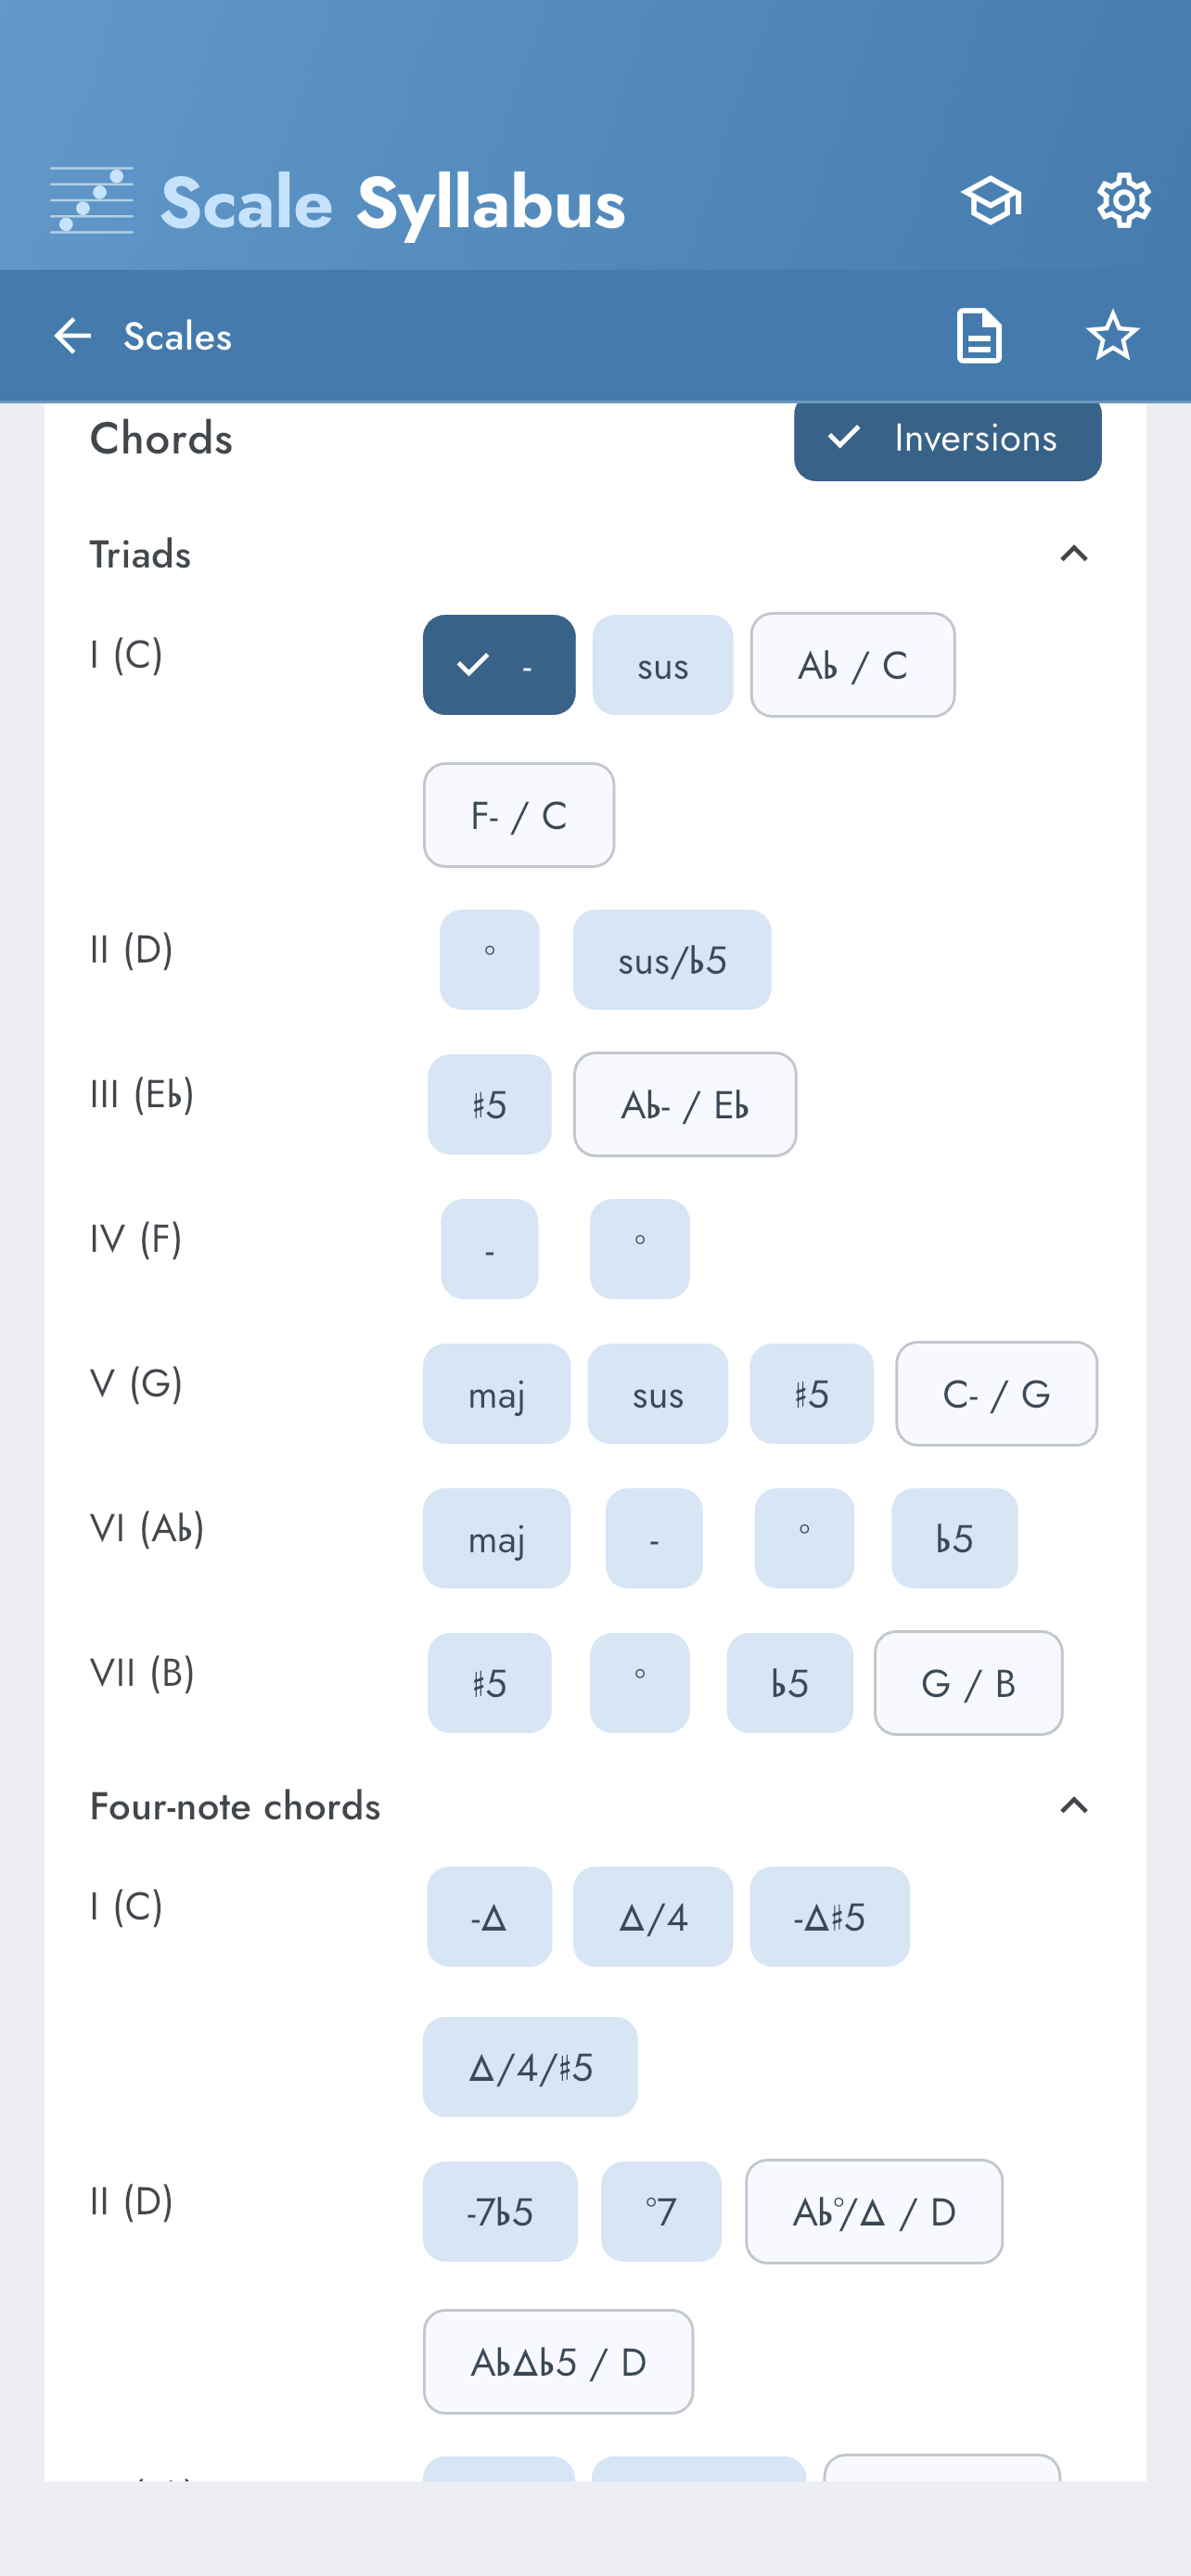1191x2576 pixels.
Task: Toggle the sus chord chip for I (C)
Action: pos(662,665)
